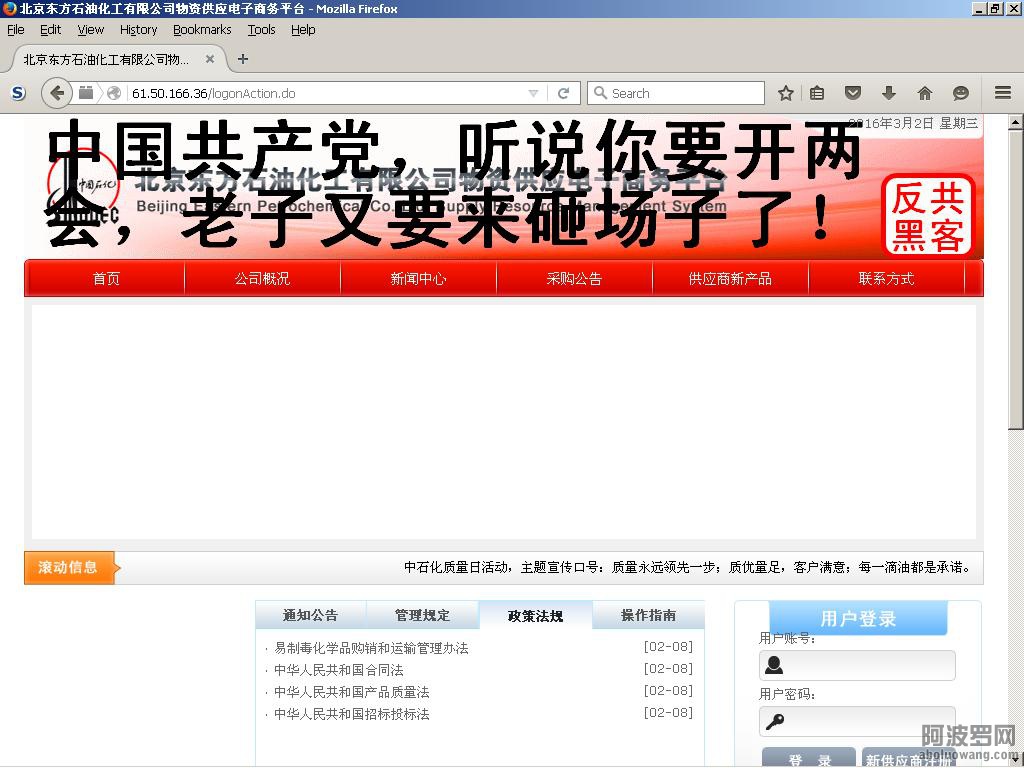
Task: Open a new tab with plus button
Action: coord(243,59)
